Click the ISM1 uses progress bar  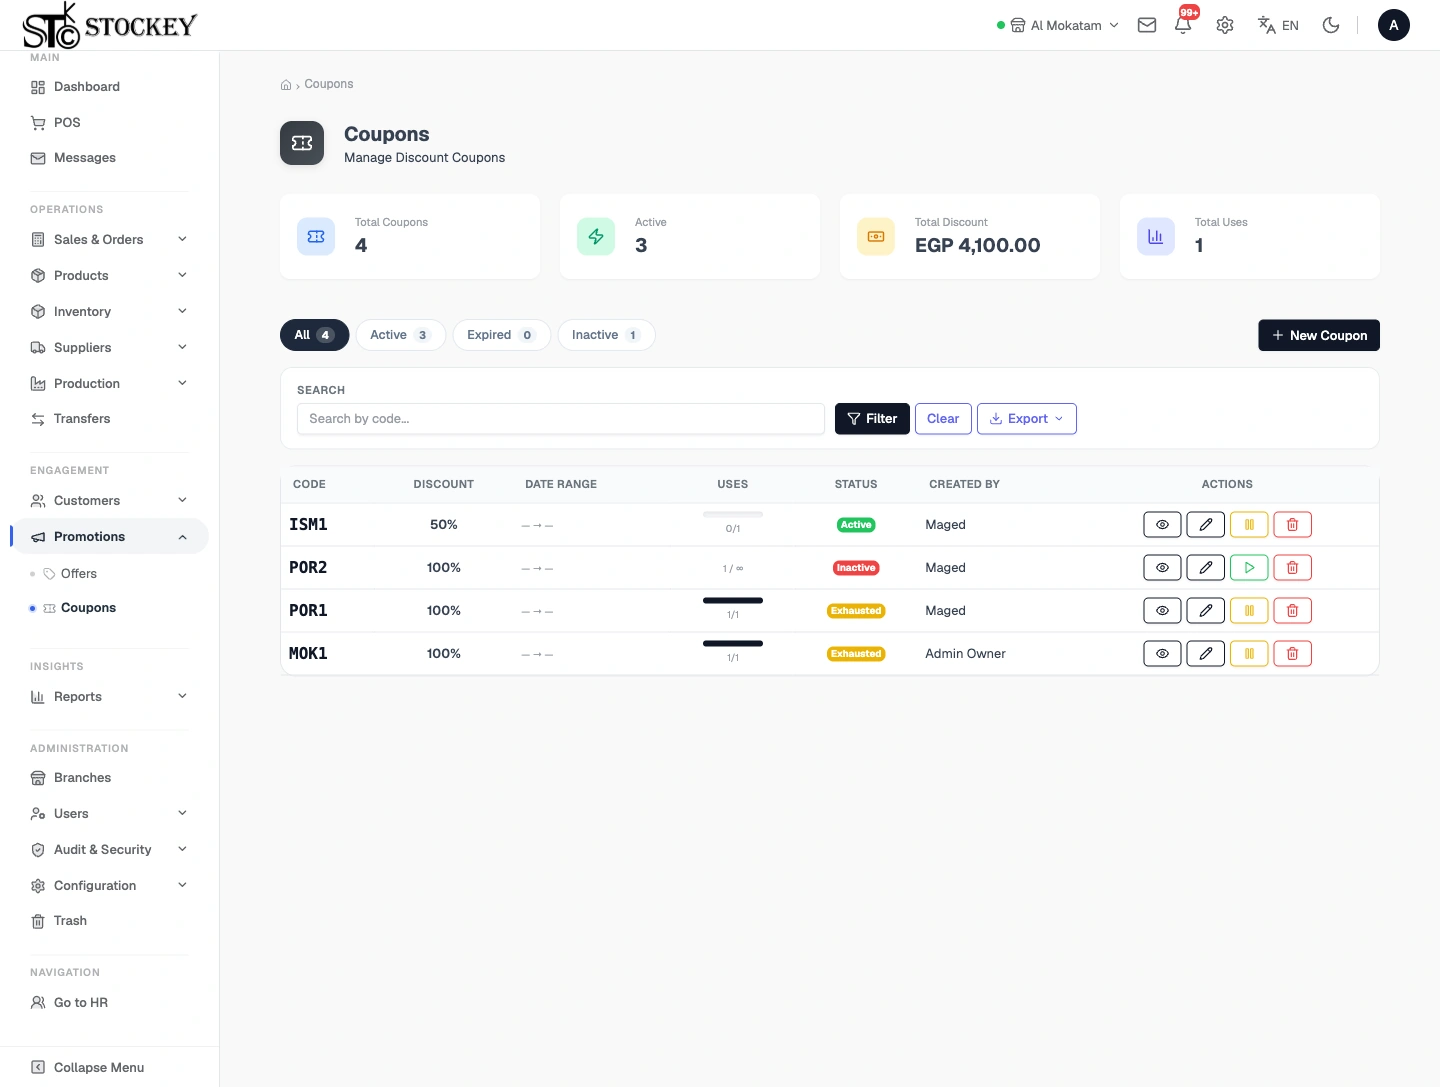coord(733,514)
